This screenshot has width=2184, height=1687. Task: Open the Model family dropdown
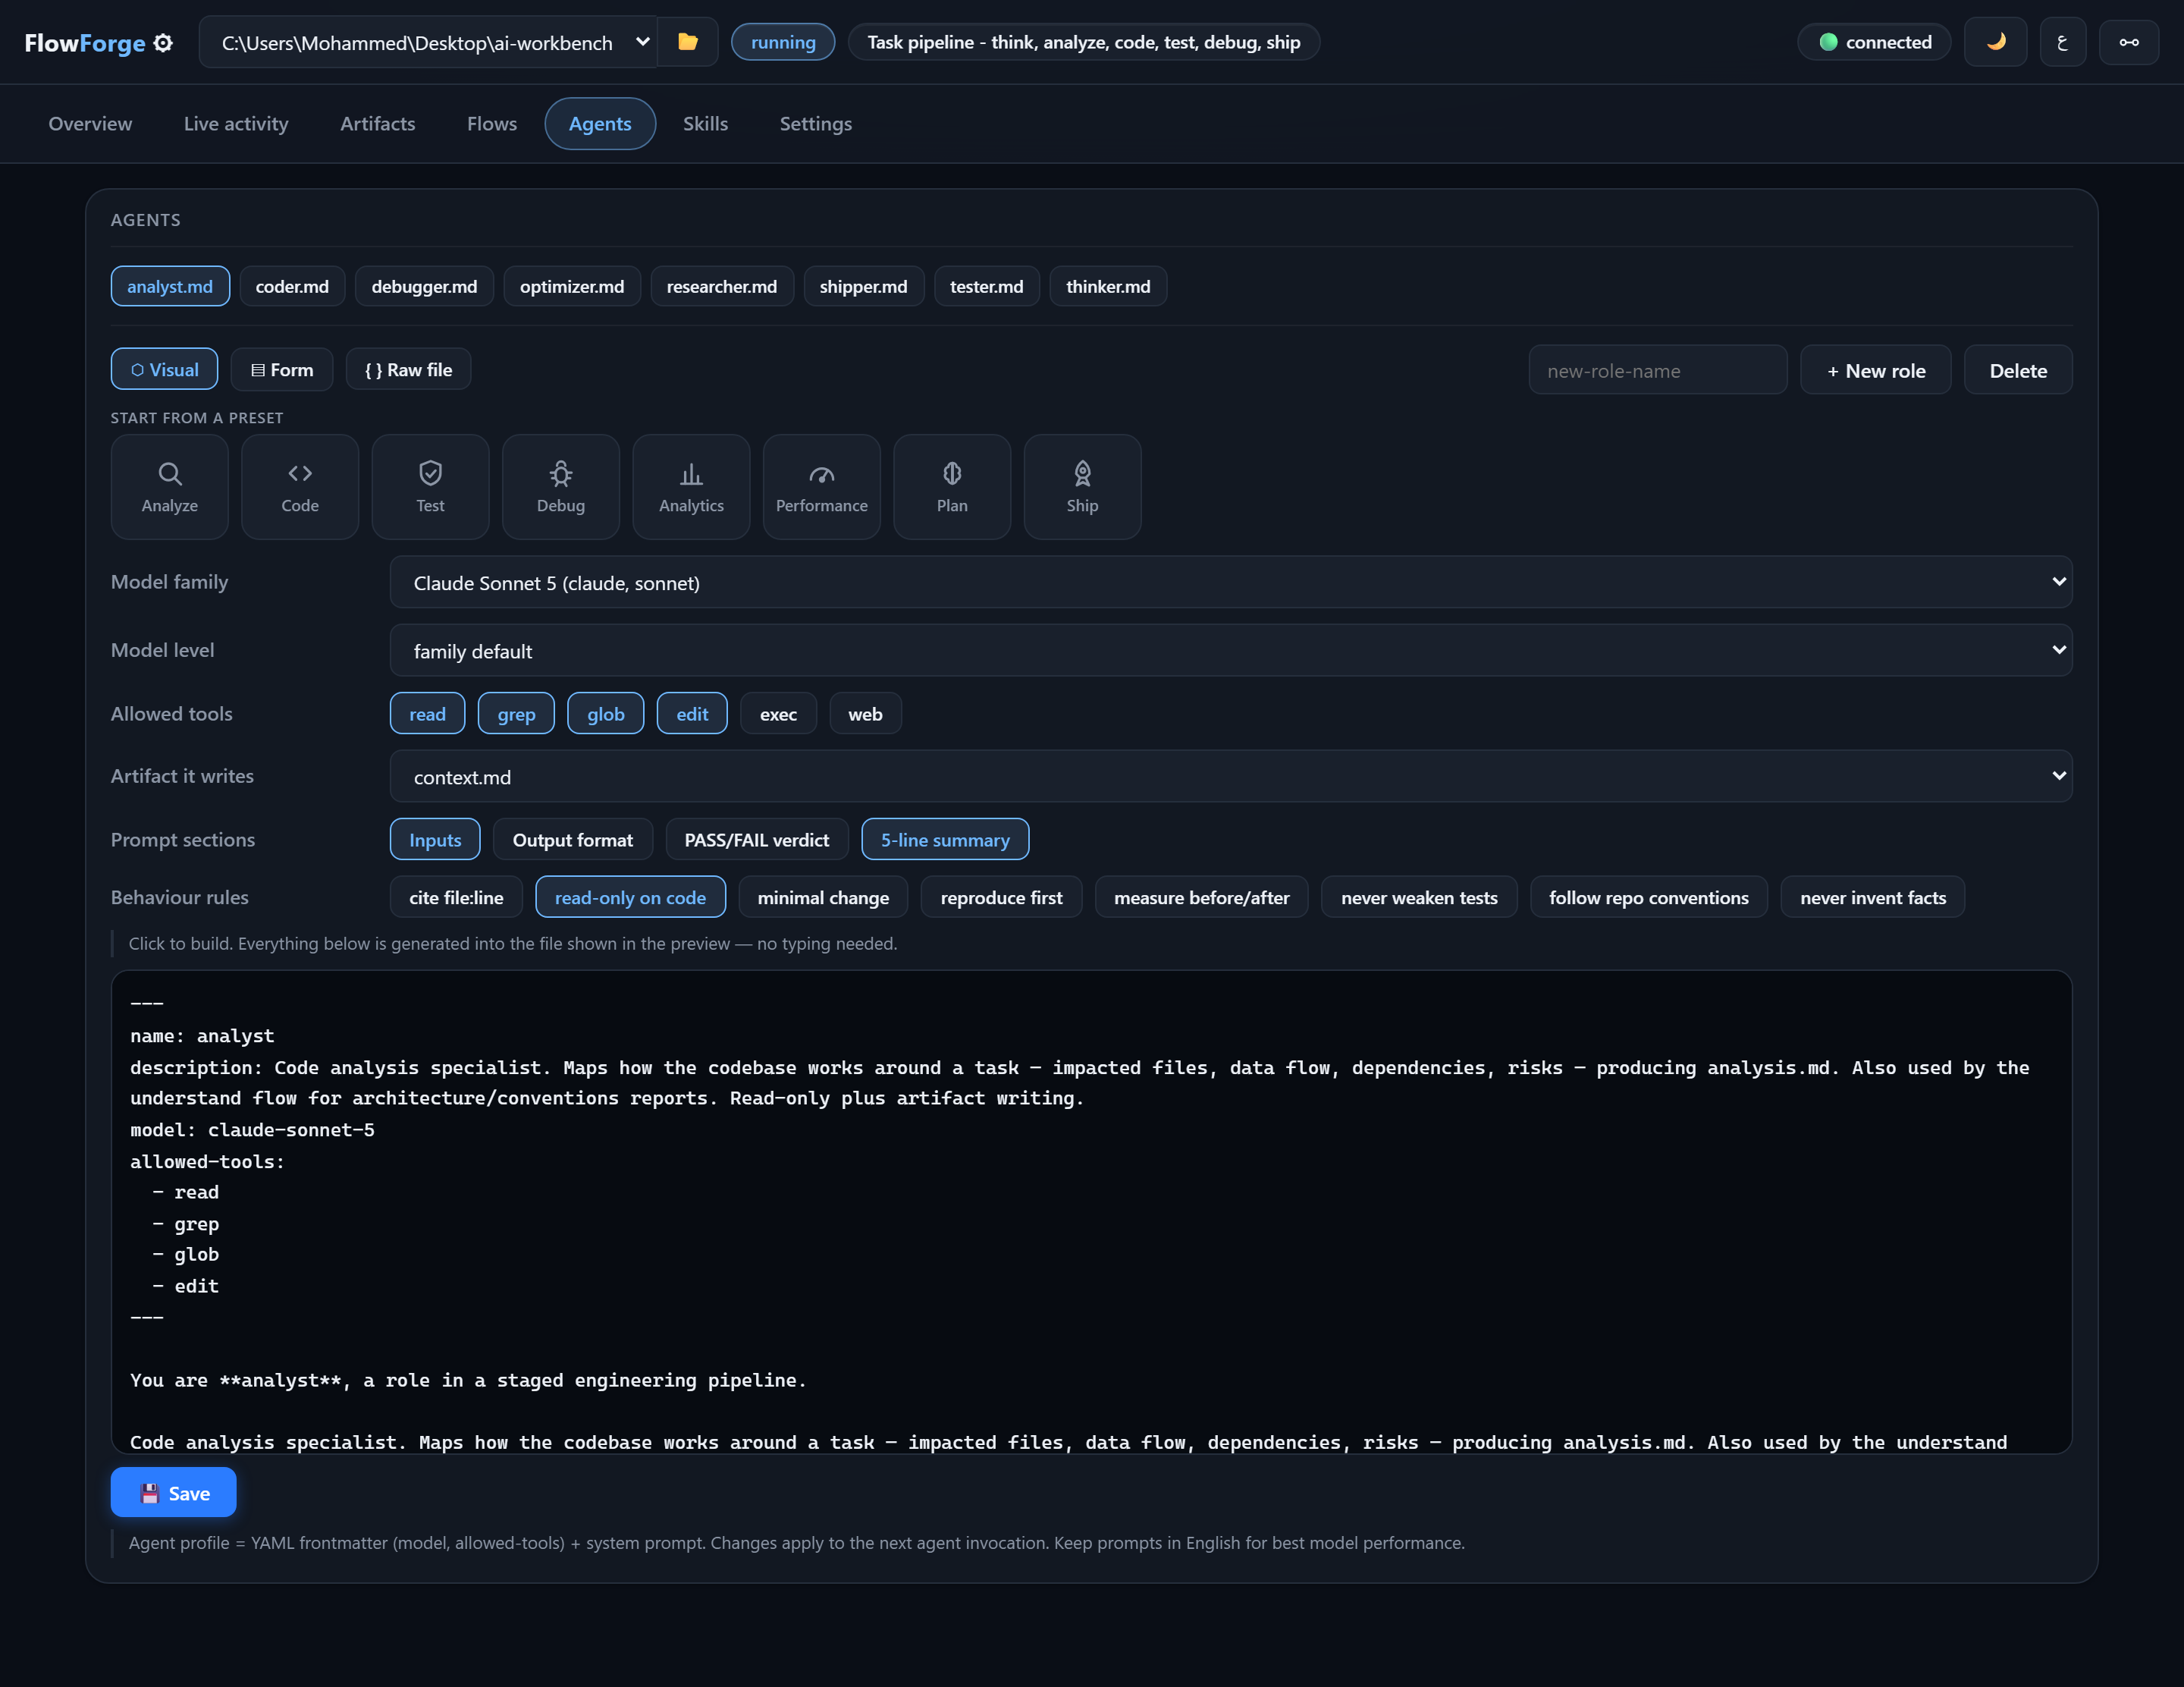1231,582
